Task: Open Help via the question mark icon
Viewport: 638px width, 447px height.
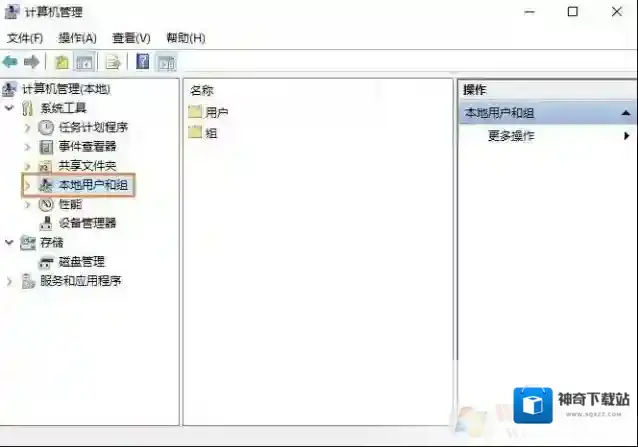Action: click(x=143, y=62)
